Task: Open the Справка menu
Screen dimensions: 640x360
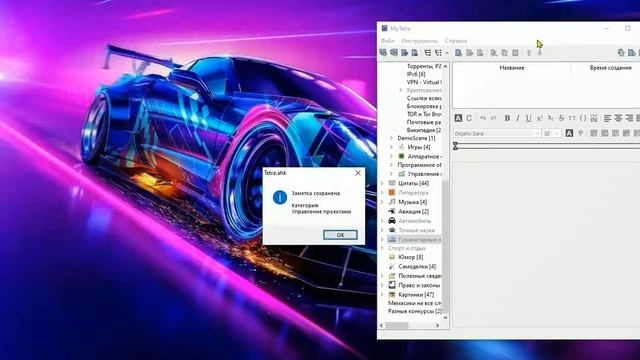Action: tap(456, 41)
